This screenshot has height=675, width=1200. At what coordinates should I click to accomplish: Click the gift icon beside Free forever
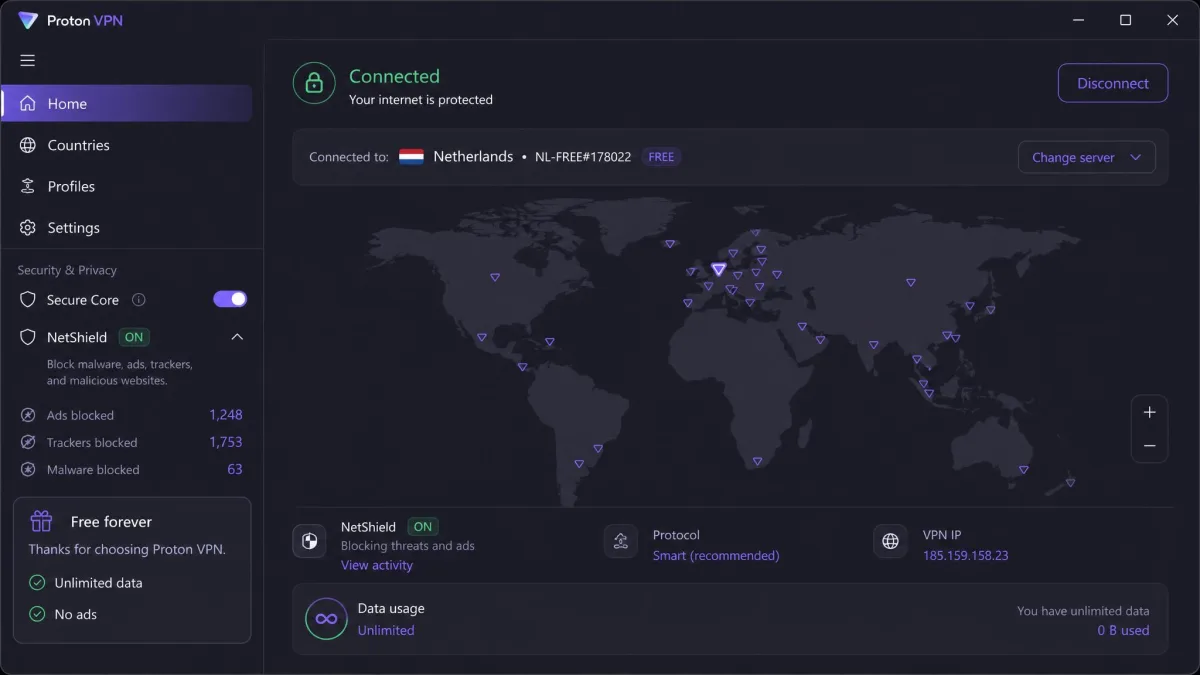tap(41, 521)
